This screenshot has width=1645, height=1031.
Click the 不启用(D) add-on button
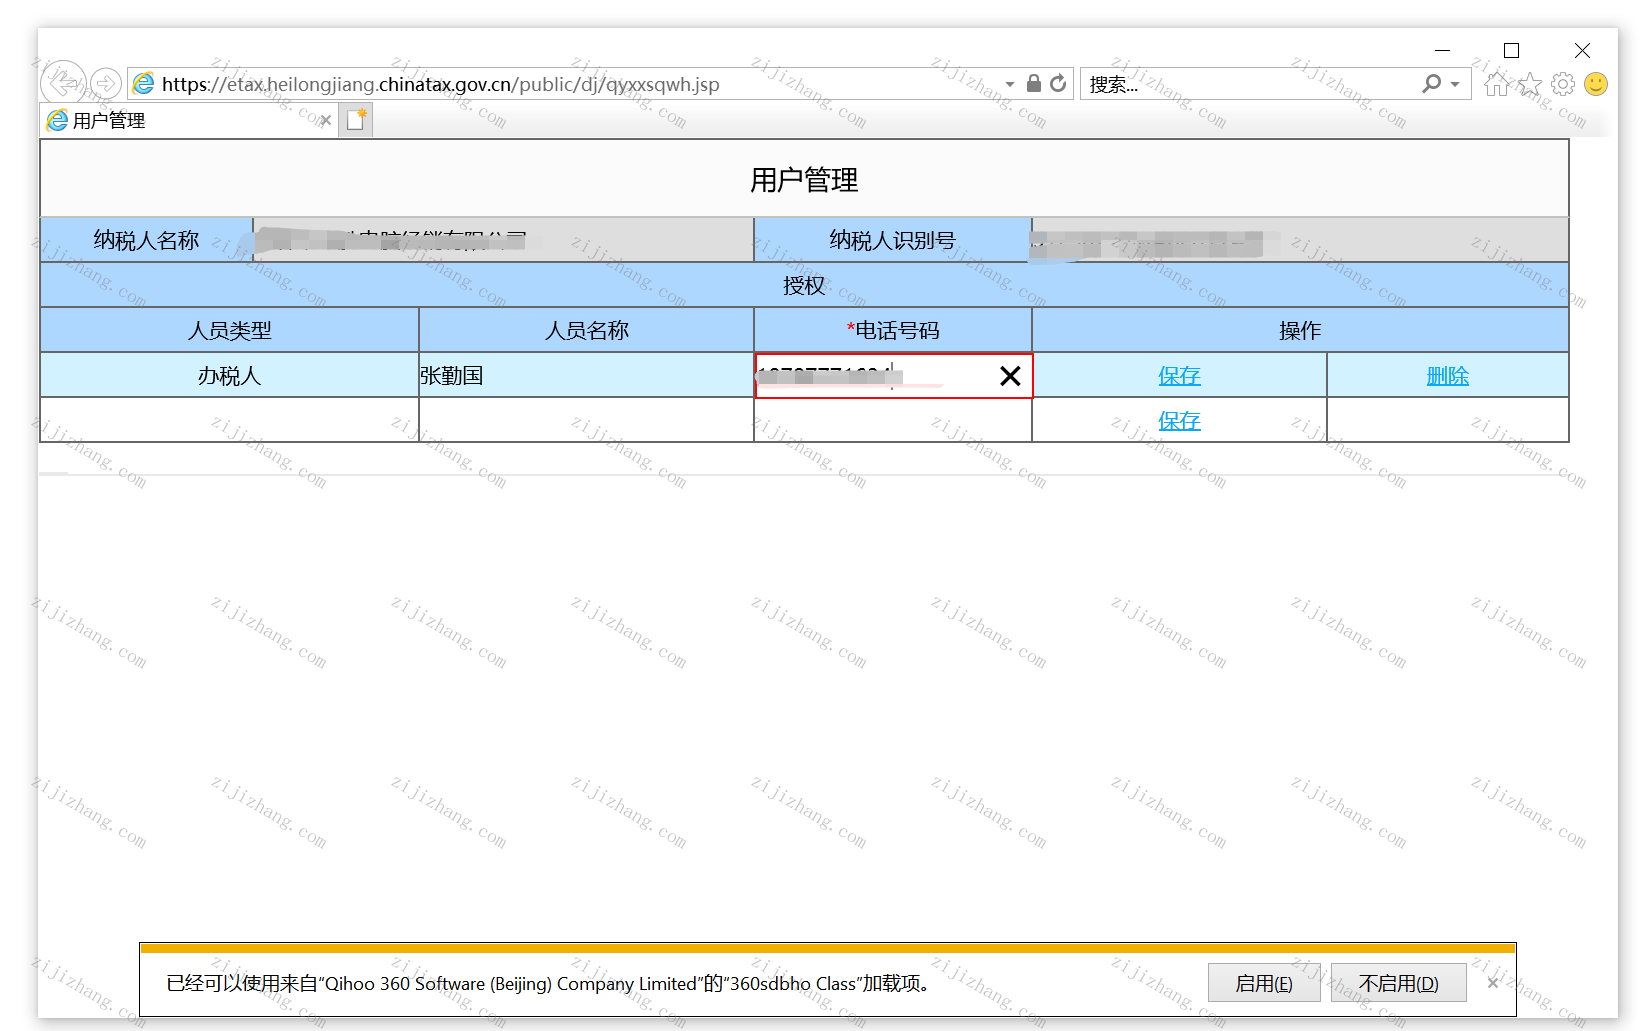[x=1398, y=983]
